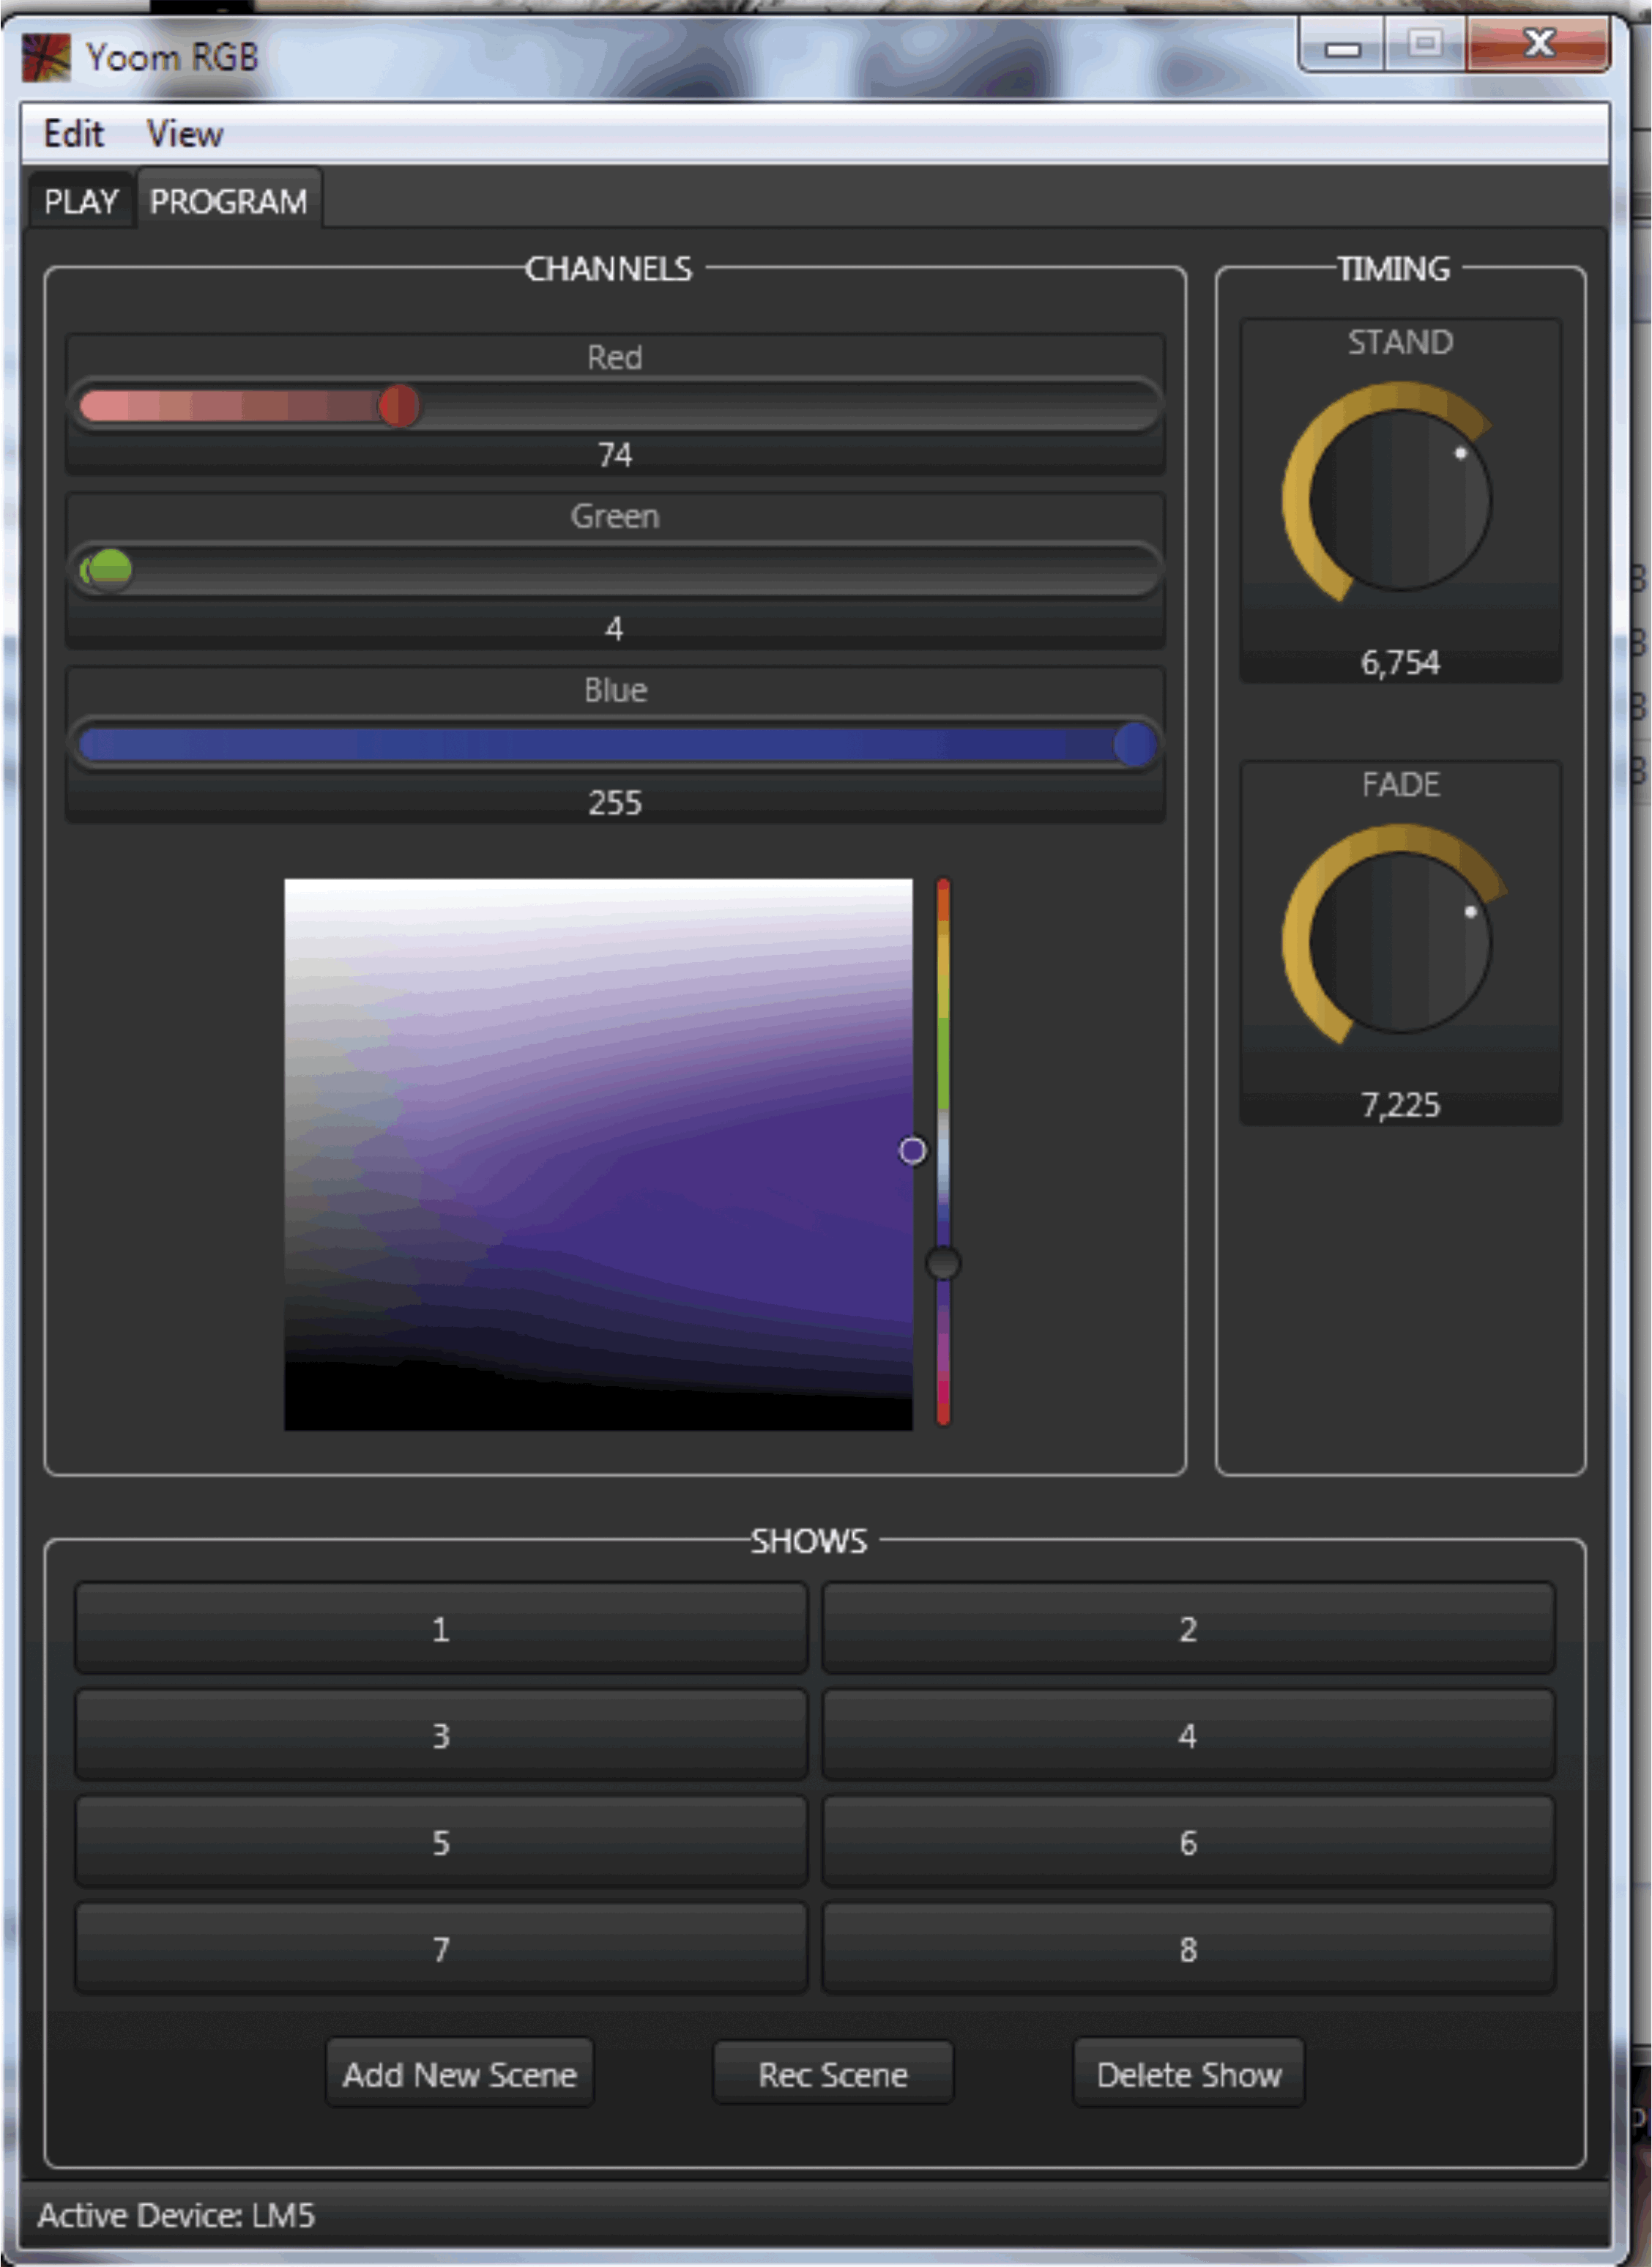
Task: Click the Rec Scene button
Action: [x=832, y=2074]
